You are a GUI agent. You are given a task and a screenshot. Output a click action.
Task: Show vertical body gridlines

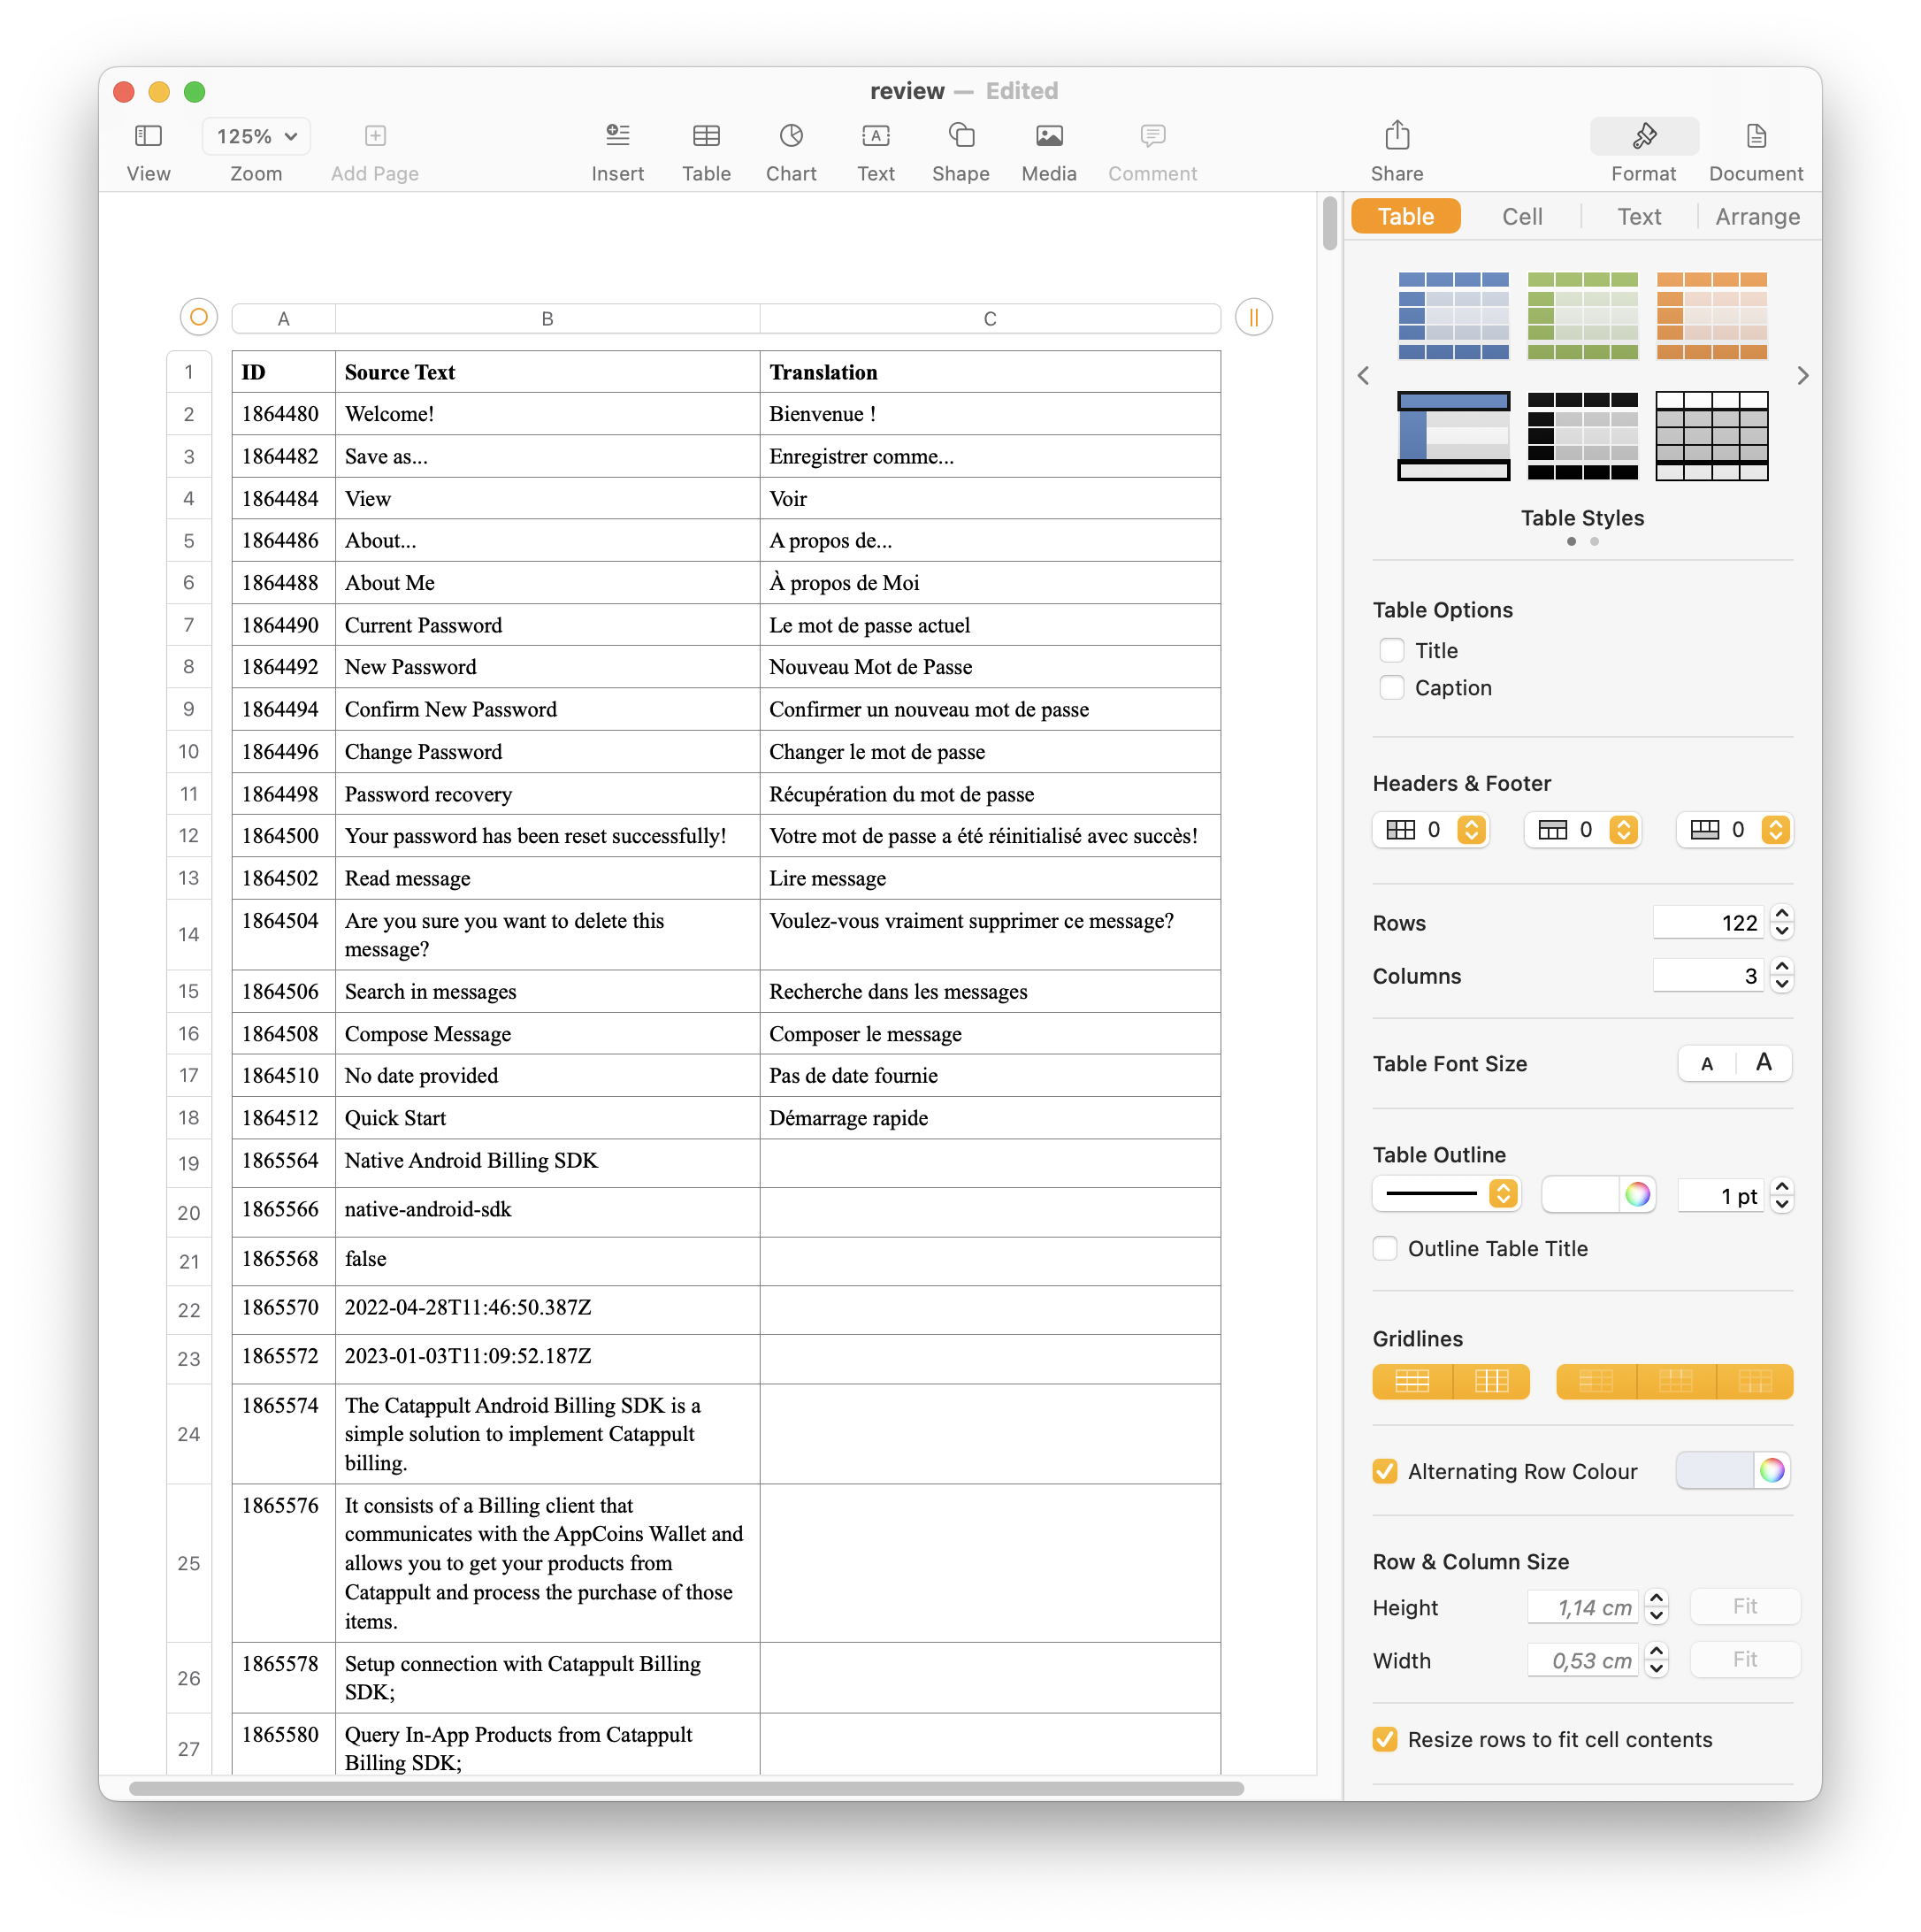tap(1491, 1381)
